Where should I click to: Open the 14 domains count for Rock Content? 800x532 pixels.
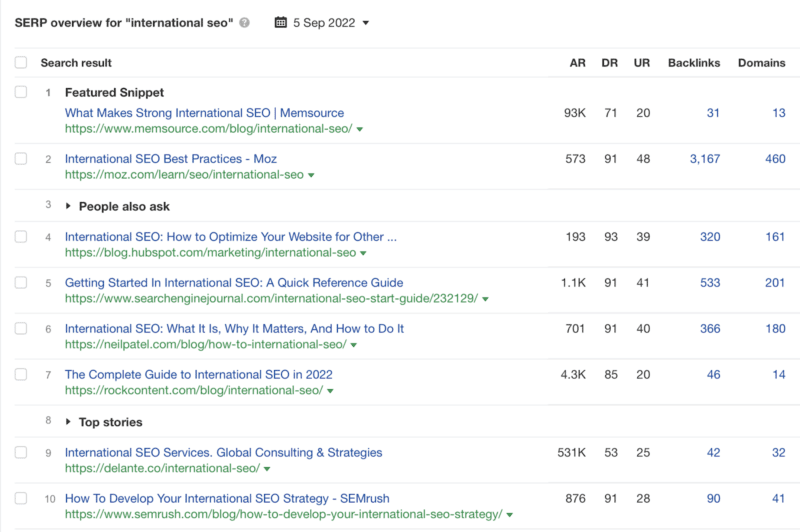pyautogui.click(x=779, y=374)
